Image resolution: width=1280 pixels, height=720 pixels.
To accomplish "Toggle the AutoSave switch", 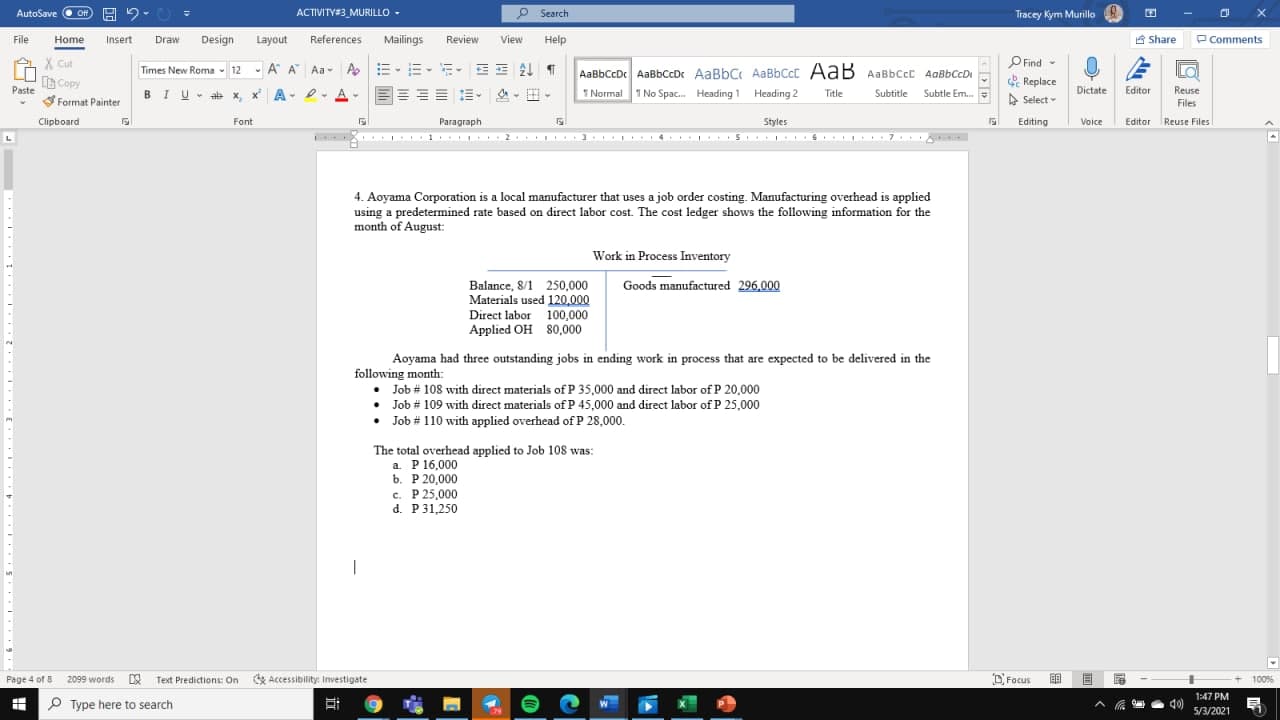I will pos(77,13).
